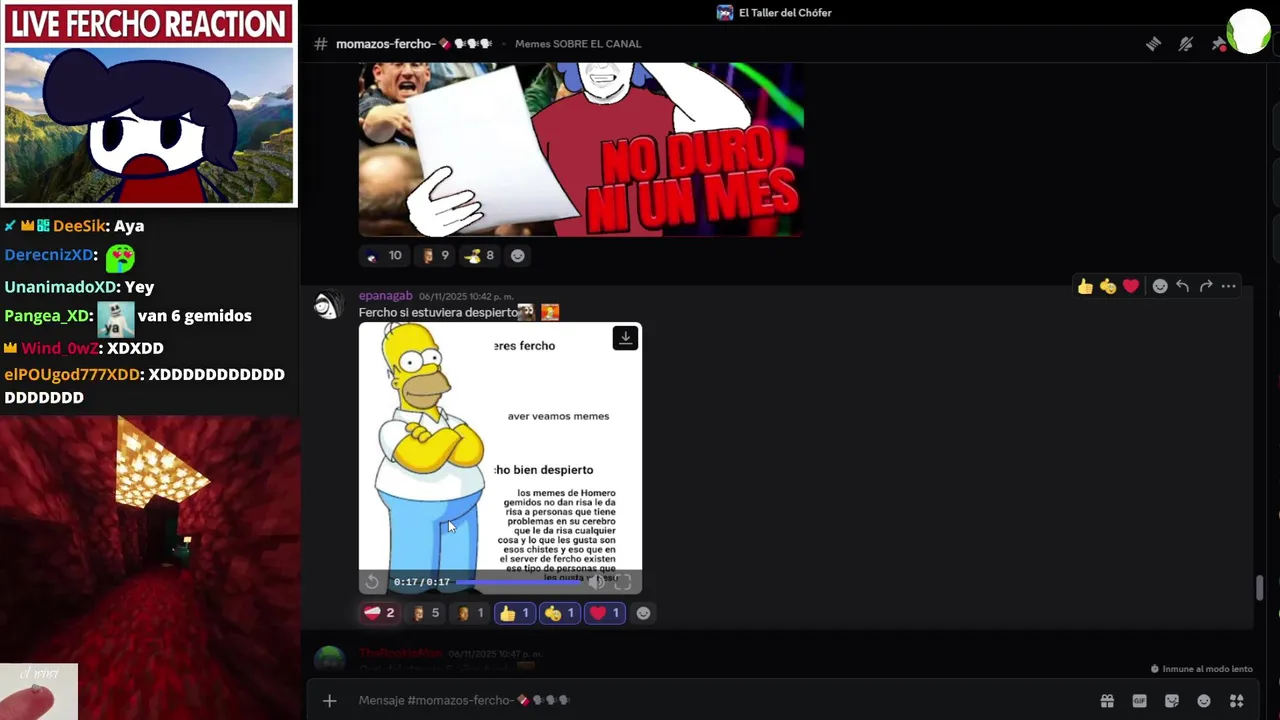Toggle the reaction with count 10
Screen dimensions: 1280x720
coord(384,255)
